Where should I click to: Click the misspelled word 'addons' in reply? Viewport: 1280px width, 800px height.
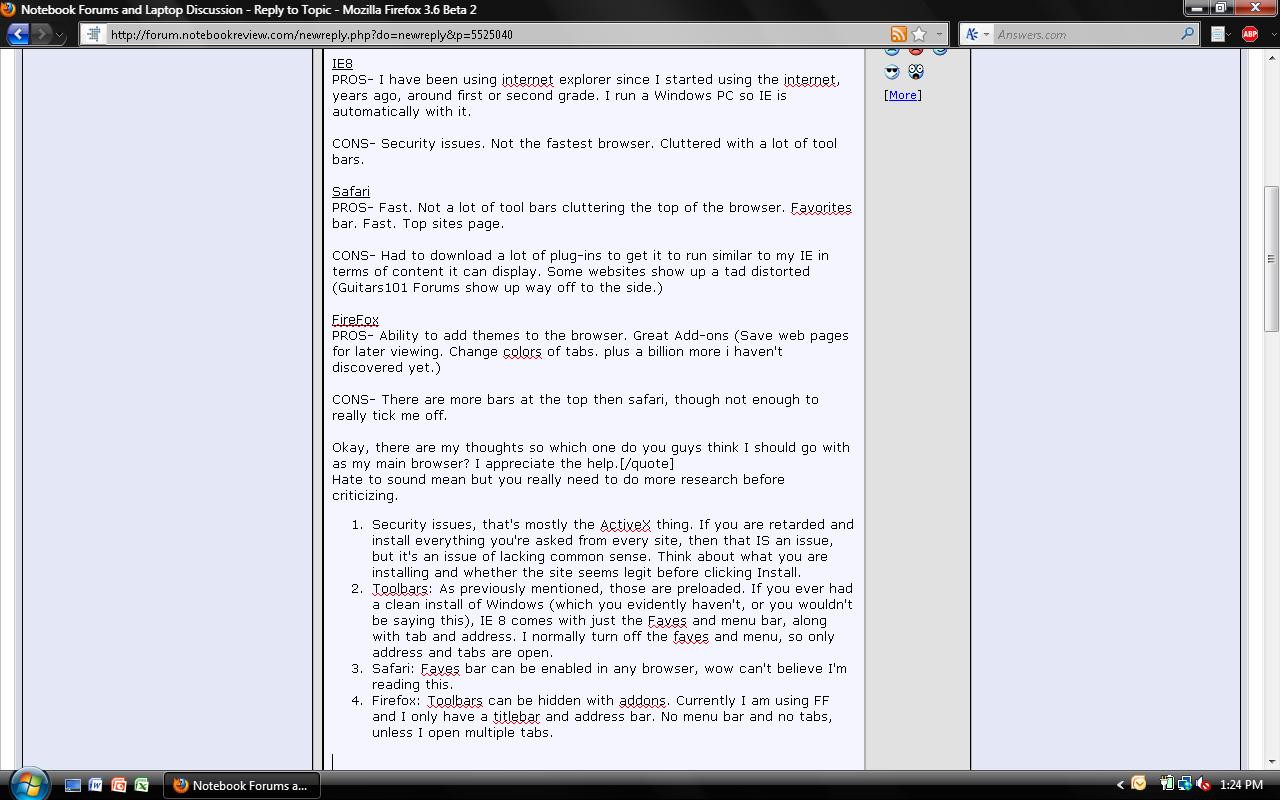pyautogui.click(x=642, y=700)
